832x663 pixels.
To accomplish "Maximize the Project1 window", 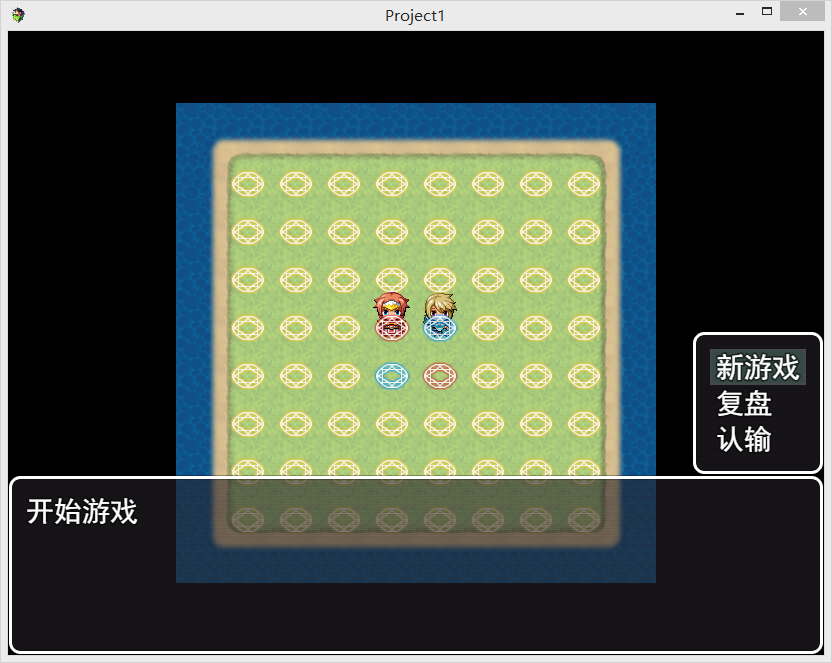I will 767,12.
